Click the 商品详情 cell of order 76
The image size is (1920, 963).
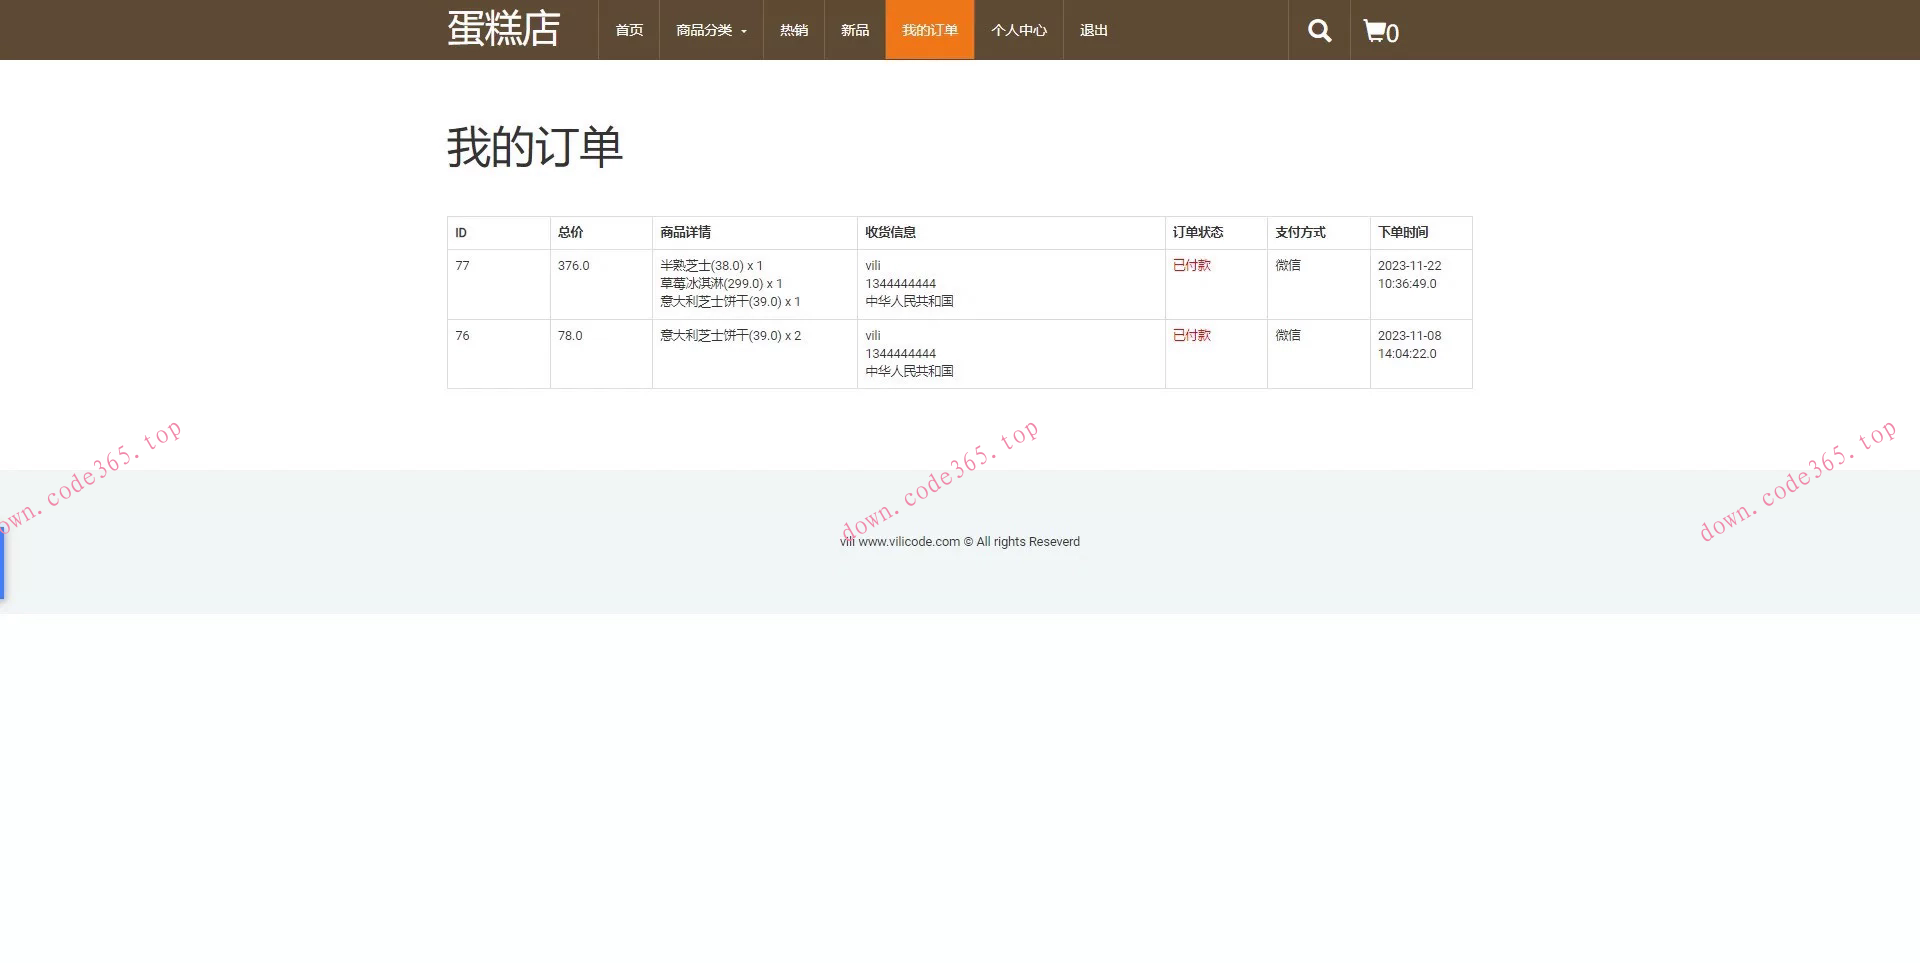(731, 335)
